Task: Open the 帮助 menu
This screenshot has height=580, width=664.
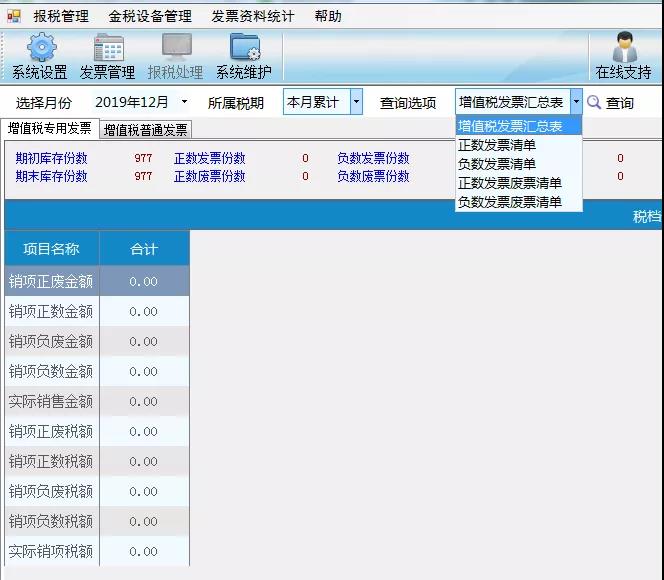Action: [327, 16]
